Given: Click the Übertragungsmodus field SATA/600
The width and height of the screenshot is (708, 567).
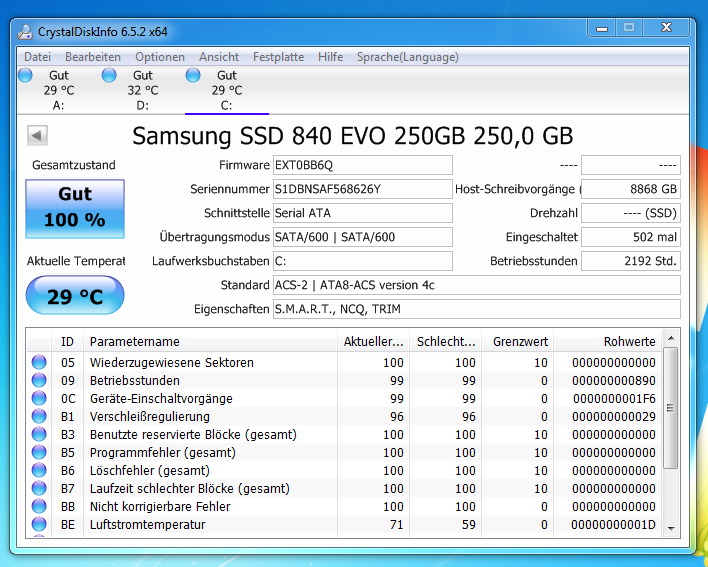Looking at the screenshot, I should pos(363,237).
